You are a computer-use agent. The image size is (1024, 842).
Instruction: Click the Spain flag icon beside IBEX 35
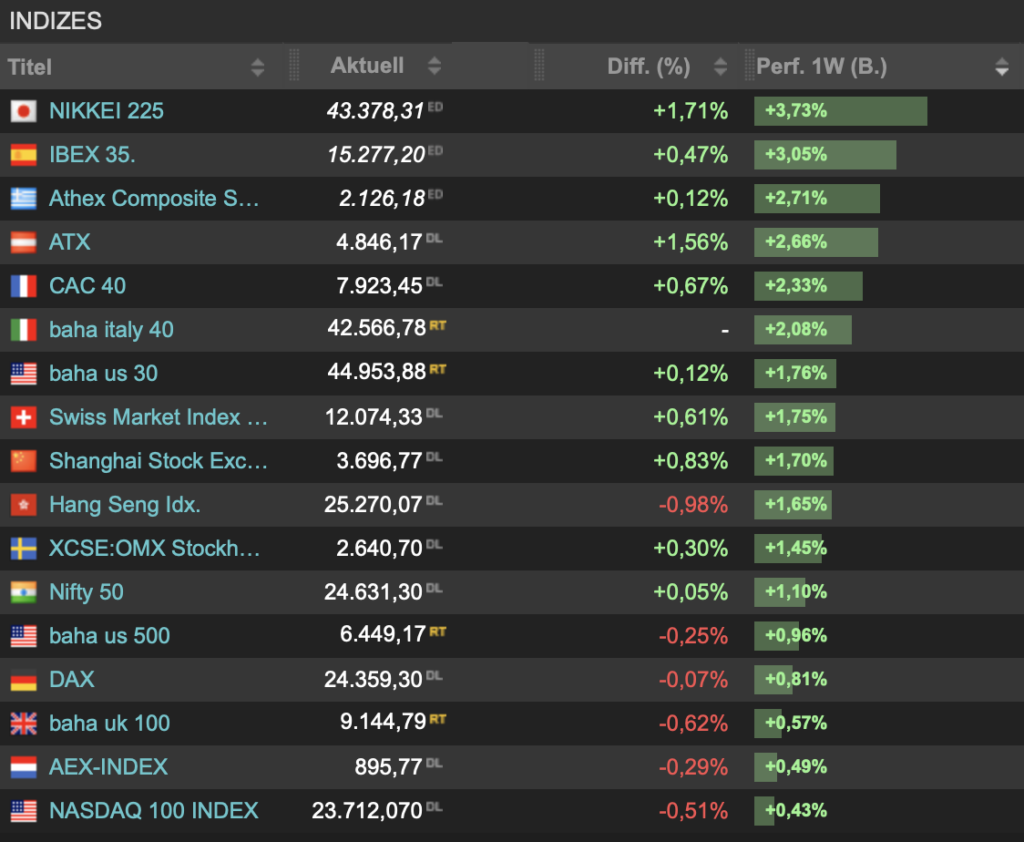click(x=24, y=155)
